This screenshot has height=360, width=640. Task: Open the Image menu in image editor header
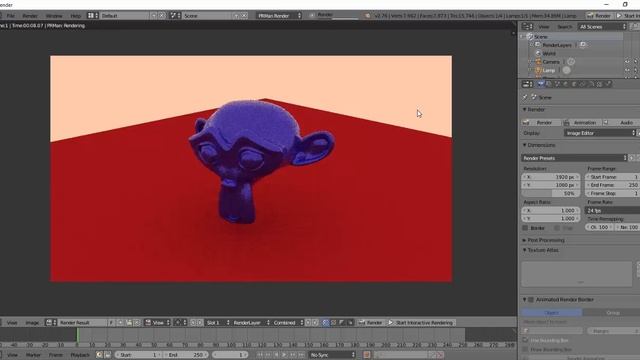coord(32,322)
